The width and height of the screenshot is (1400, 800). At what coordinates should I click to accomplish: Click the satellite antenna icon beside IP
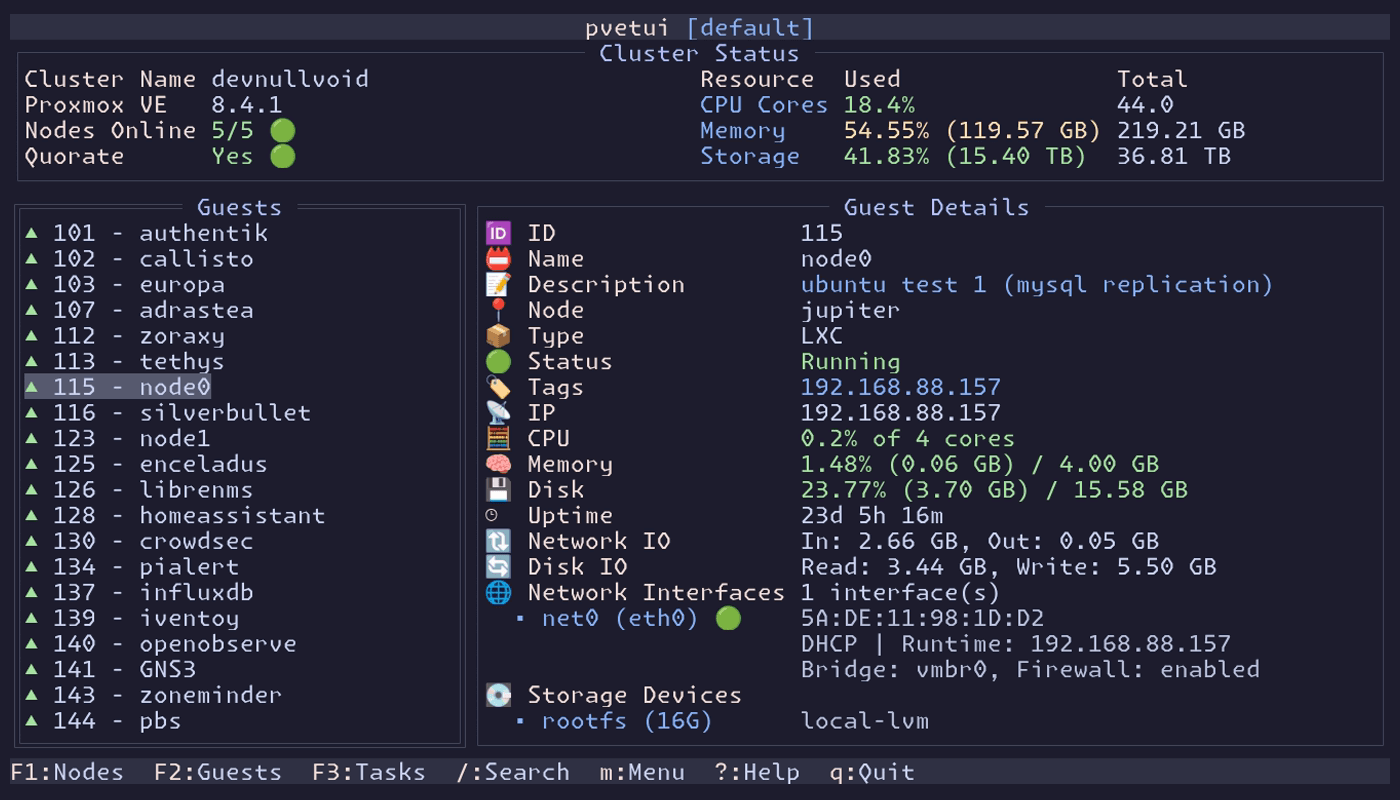[x=498, y=413]
